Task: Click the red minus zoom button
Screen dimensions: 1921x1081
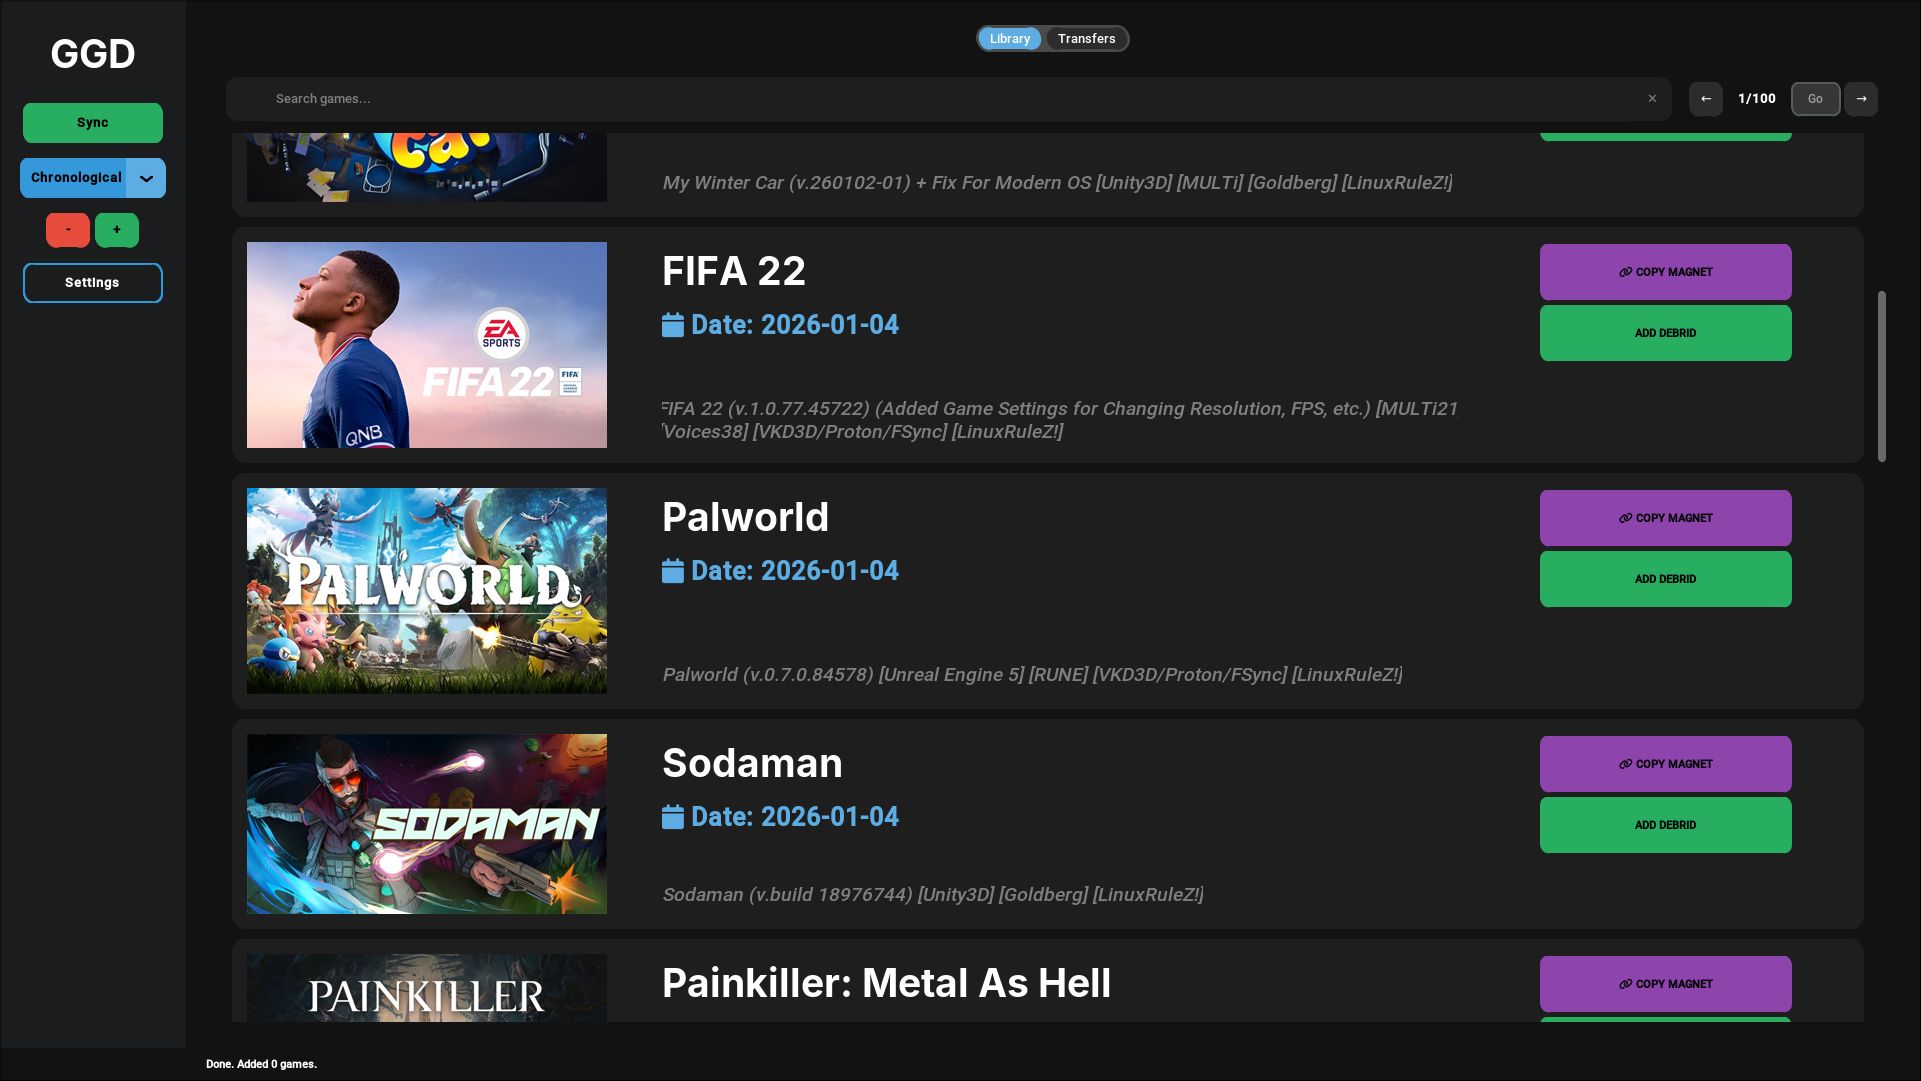Action: (x=68, y=230)
